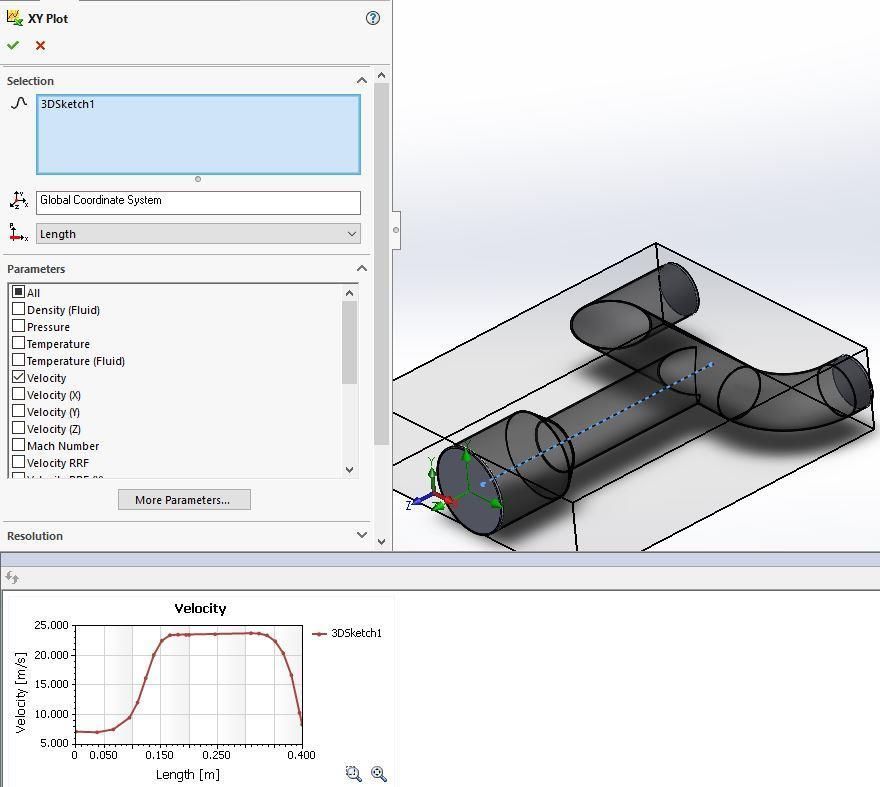
Task: Enable the Velocity RRF checkbox
Action: tap(19, 462)
